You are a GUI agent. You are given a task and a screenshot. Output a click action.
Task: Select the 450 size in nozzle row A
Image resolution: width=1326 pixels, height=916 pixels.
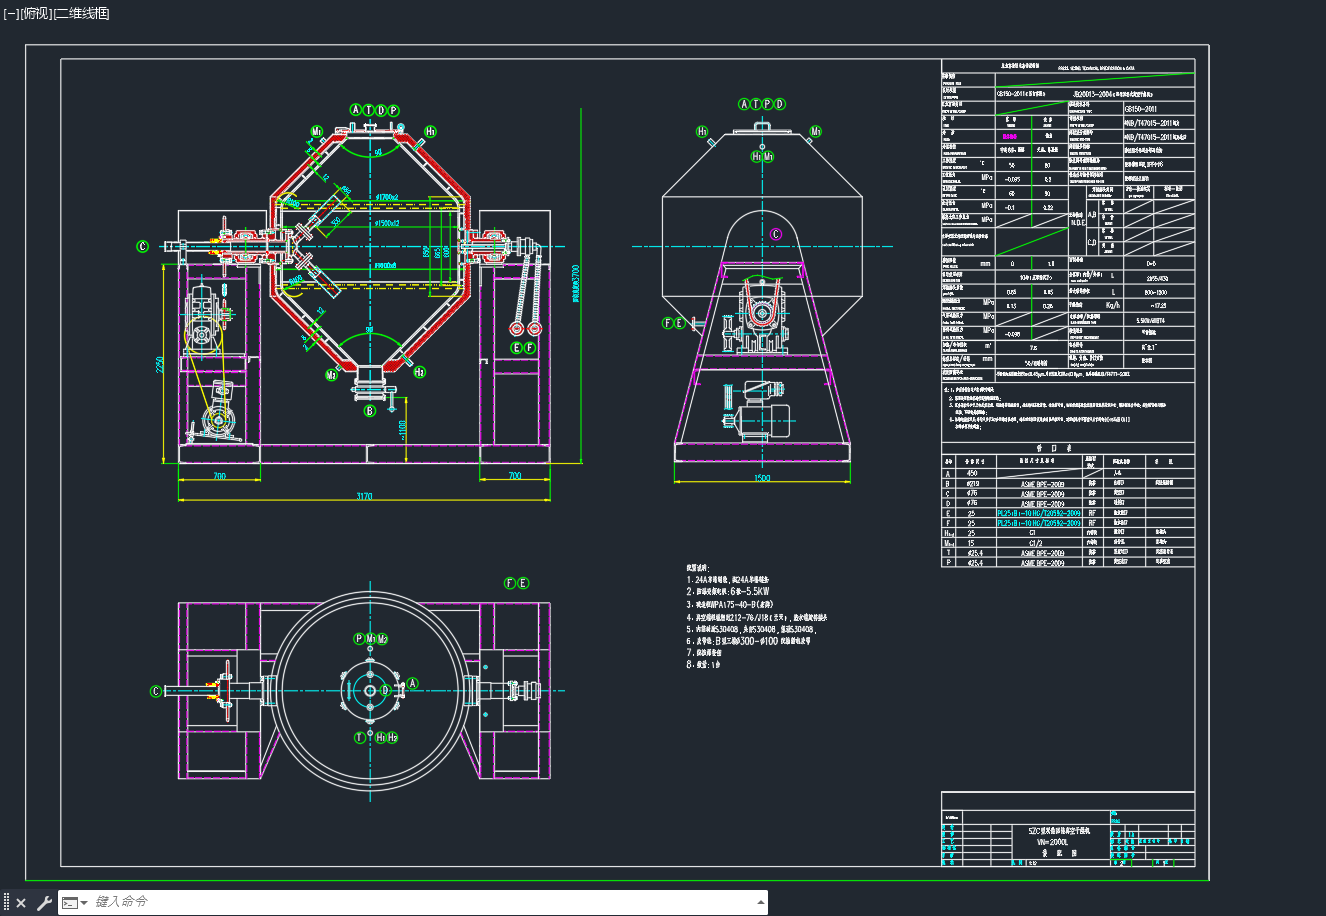(x=971, y=473)
